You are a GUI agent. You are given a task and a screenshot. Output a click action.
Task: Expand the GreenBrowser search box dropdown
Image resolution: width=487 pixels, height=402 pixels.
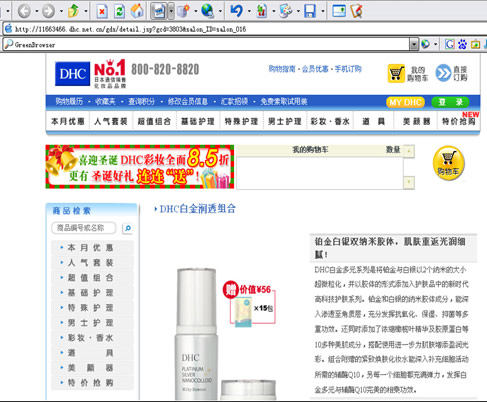413,44
